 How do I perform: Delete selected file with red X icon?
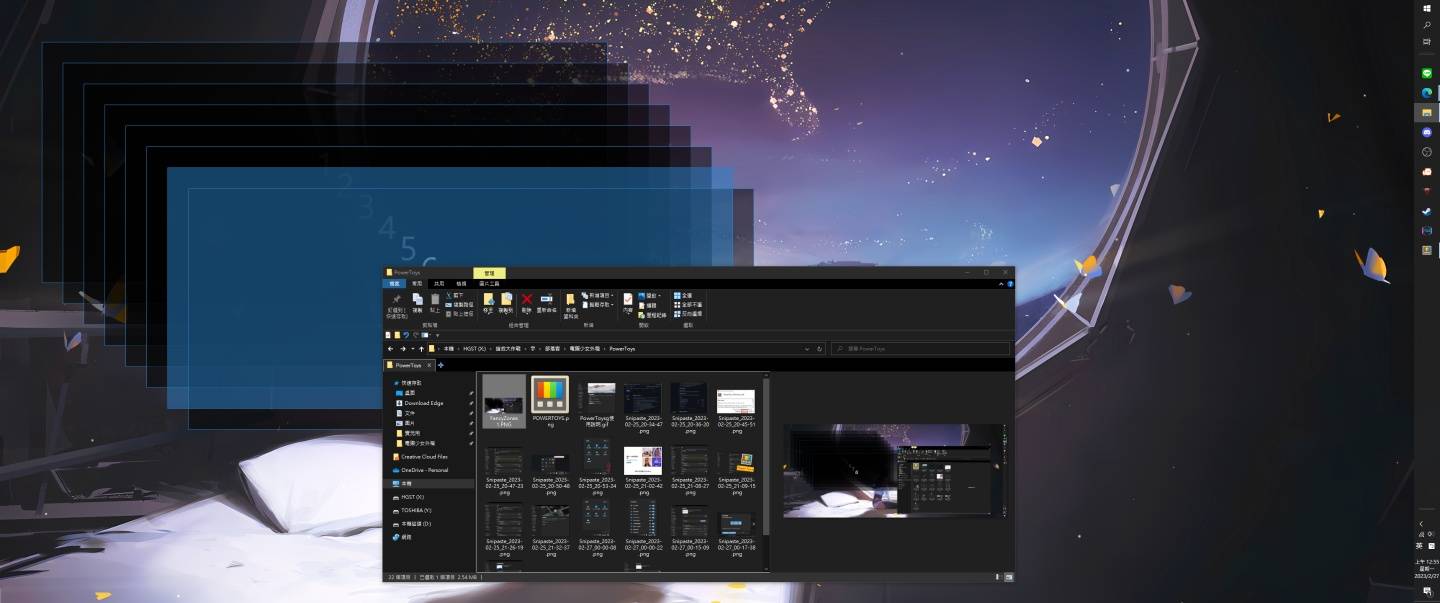526,299
